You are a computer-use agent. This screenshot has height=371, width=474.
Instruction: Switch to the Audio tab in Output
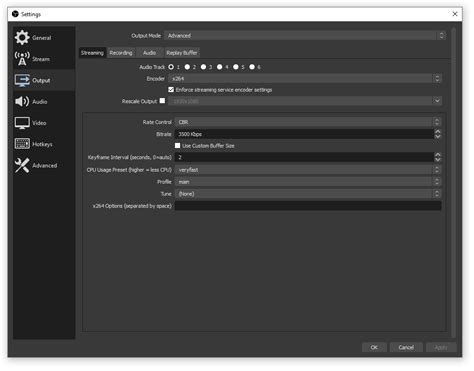point(149,53)
